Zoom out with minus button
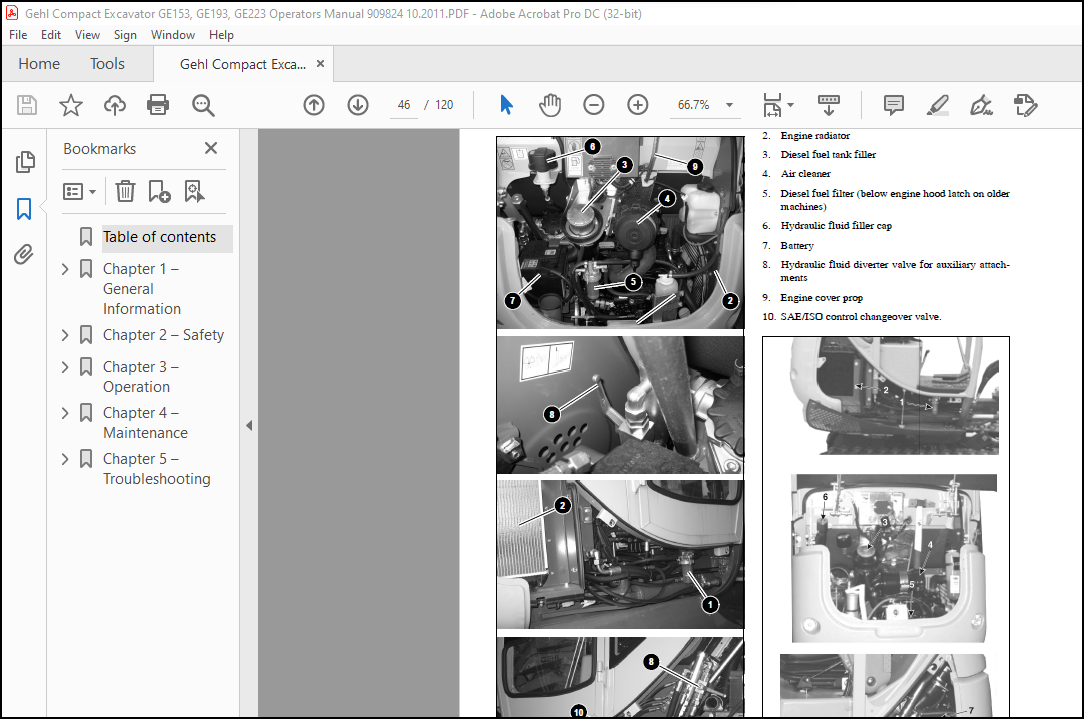The height and width of the screenshot is (719, 1084). [594, 104]
